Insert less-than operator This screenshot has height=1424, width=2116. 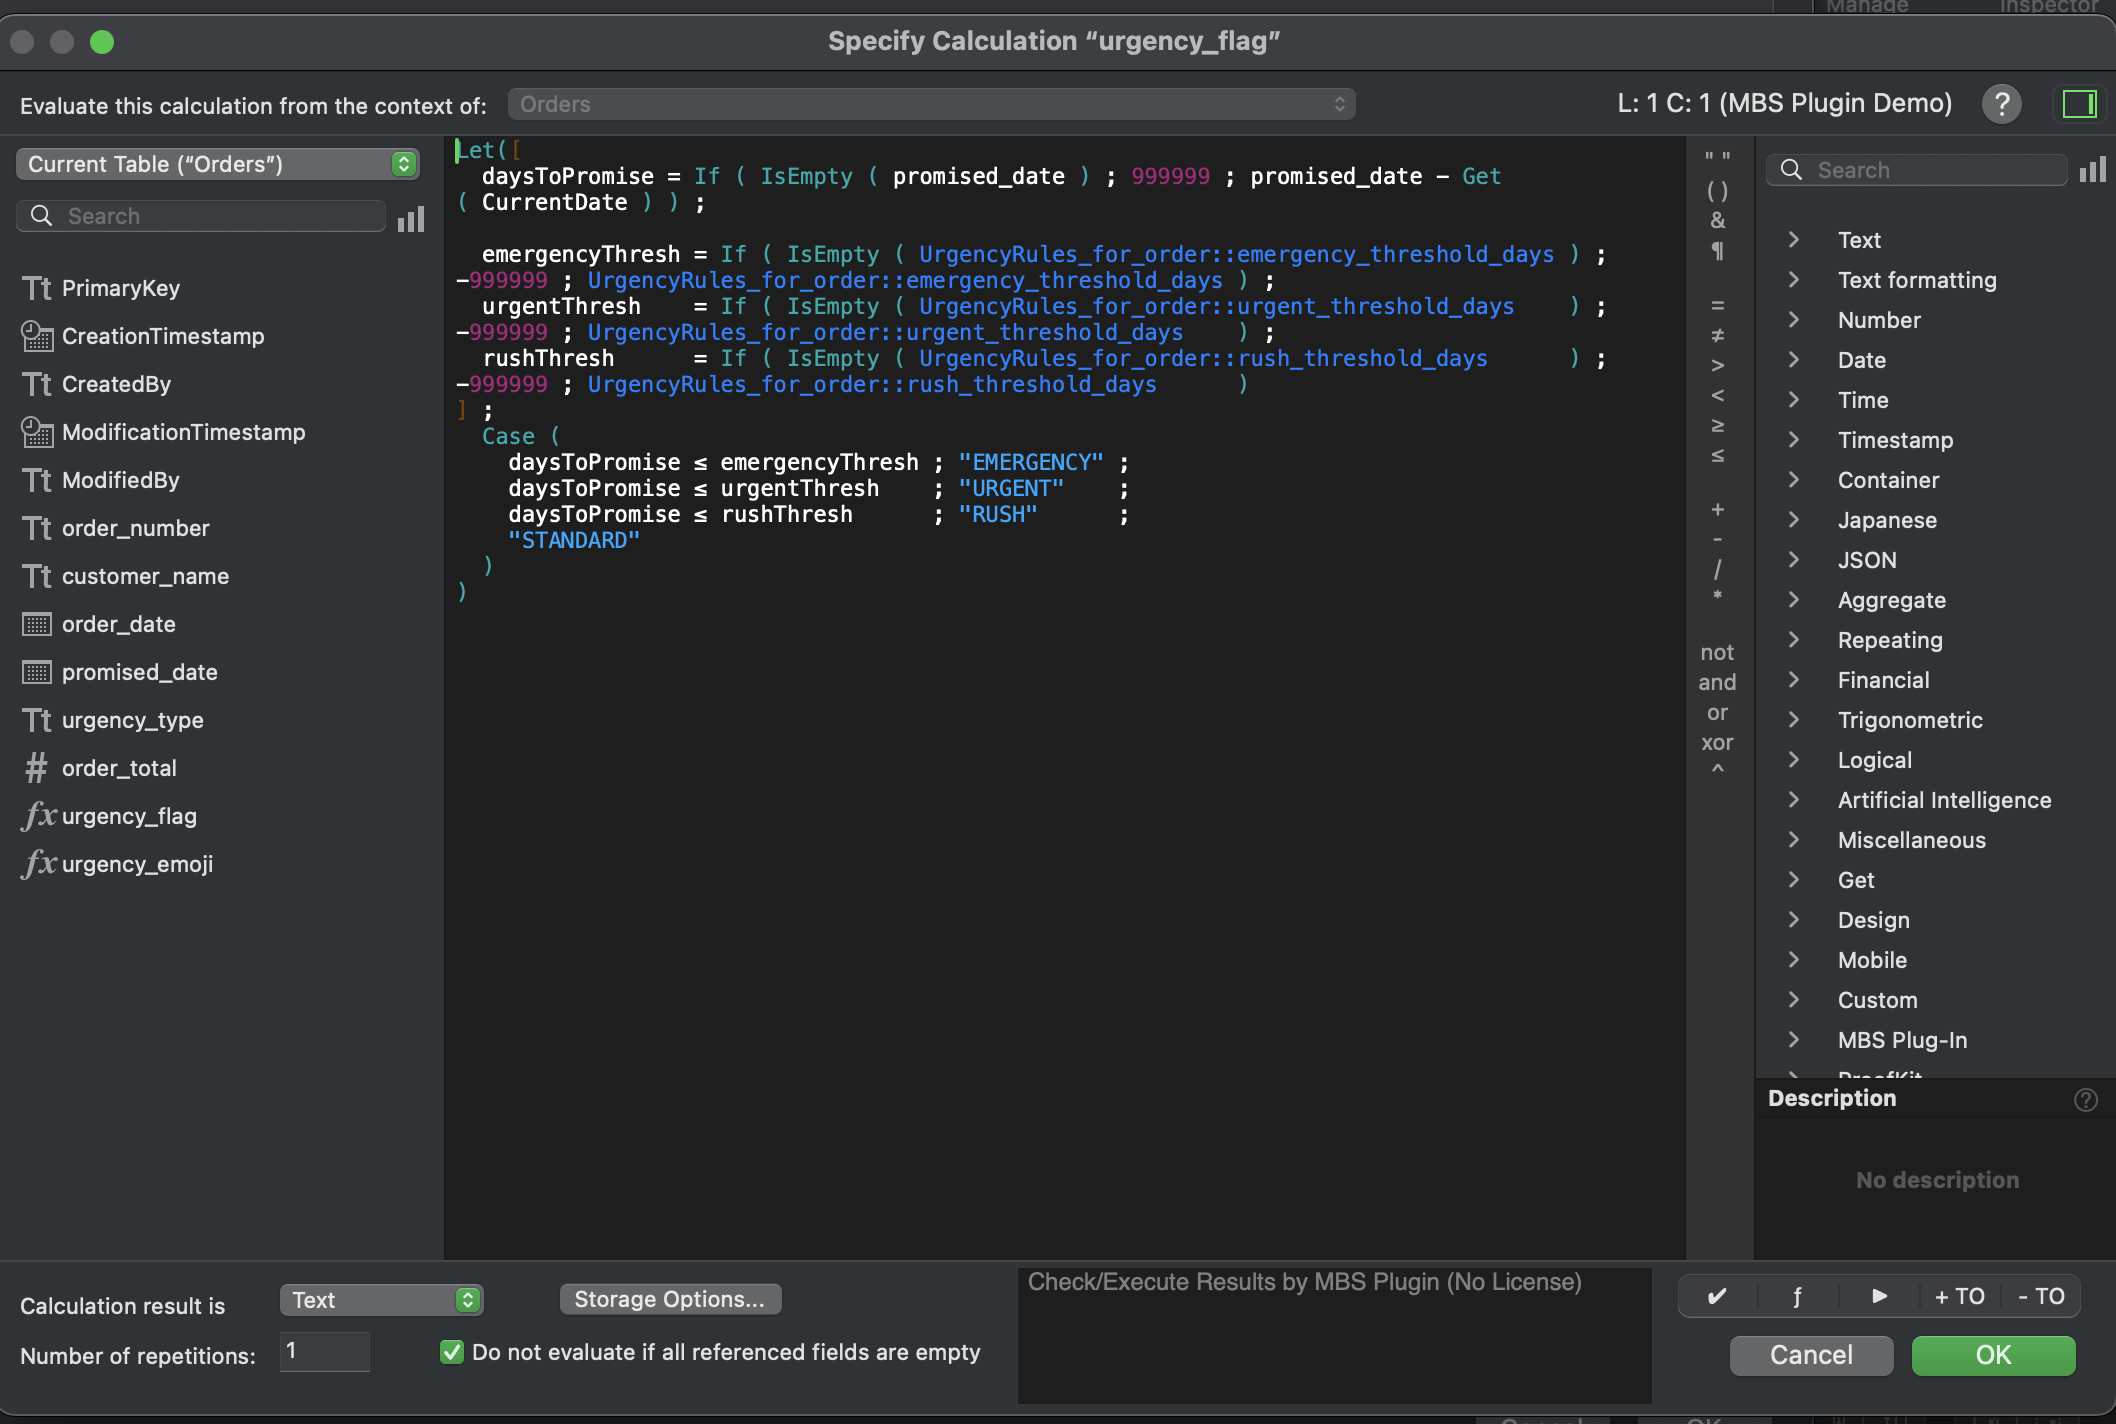point(1717,395)
